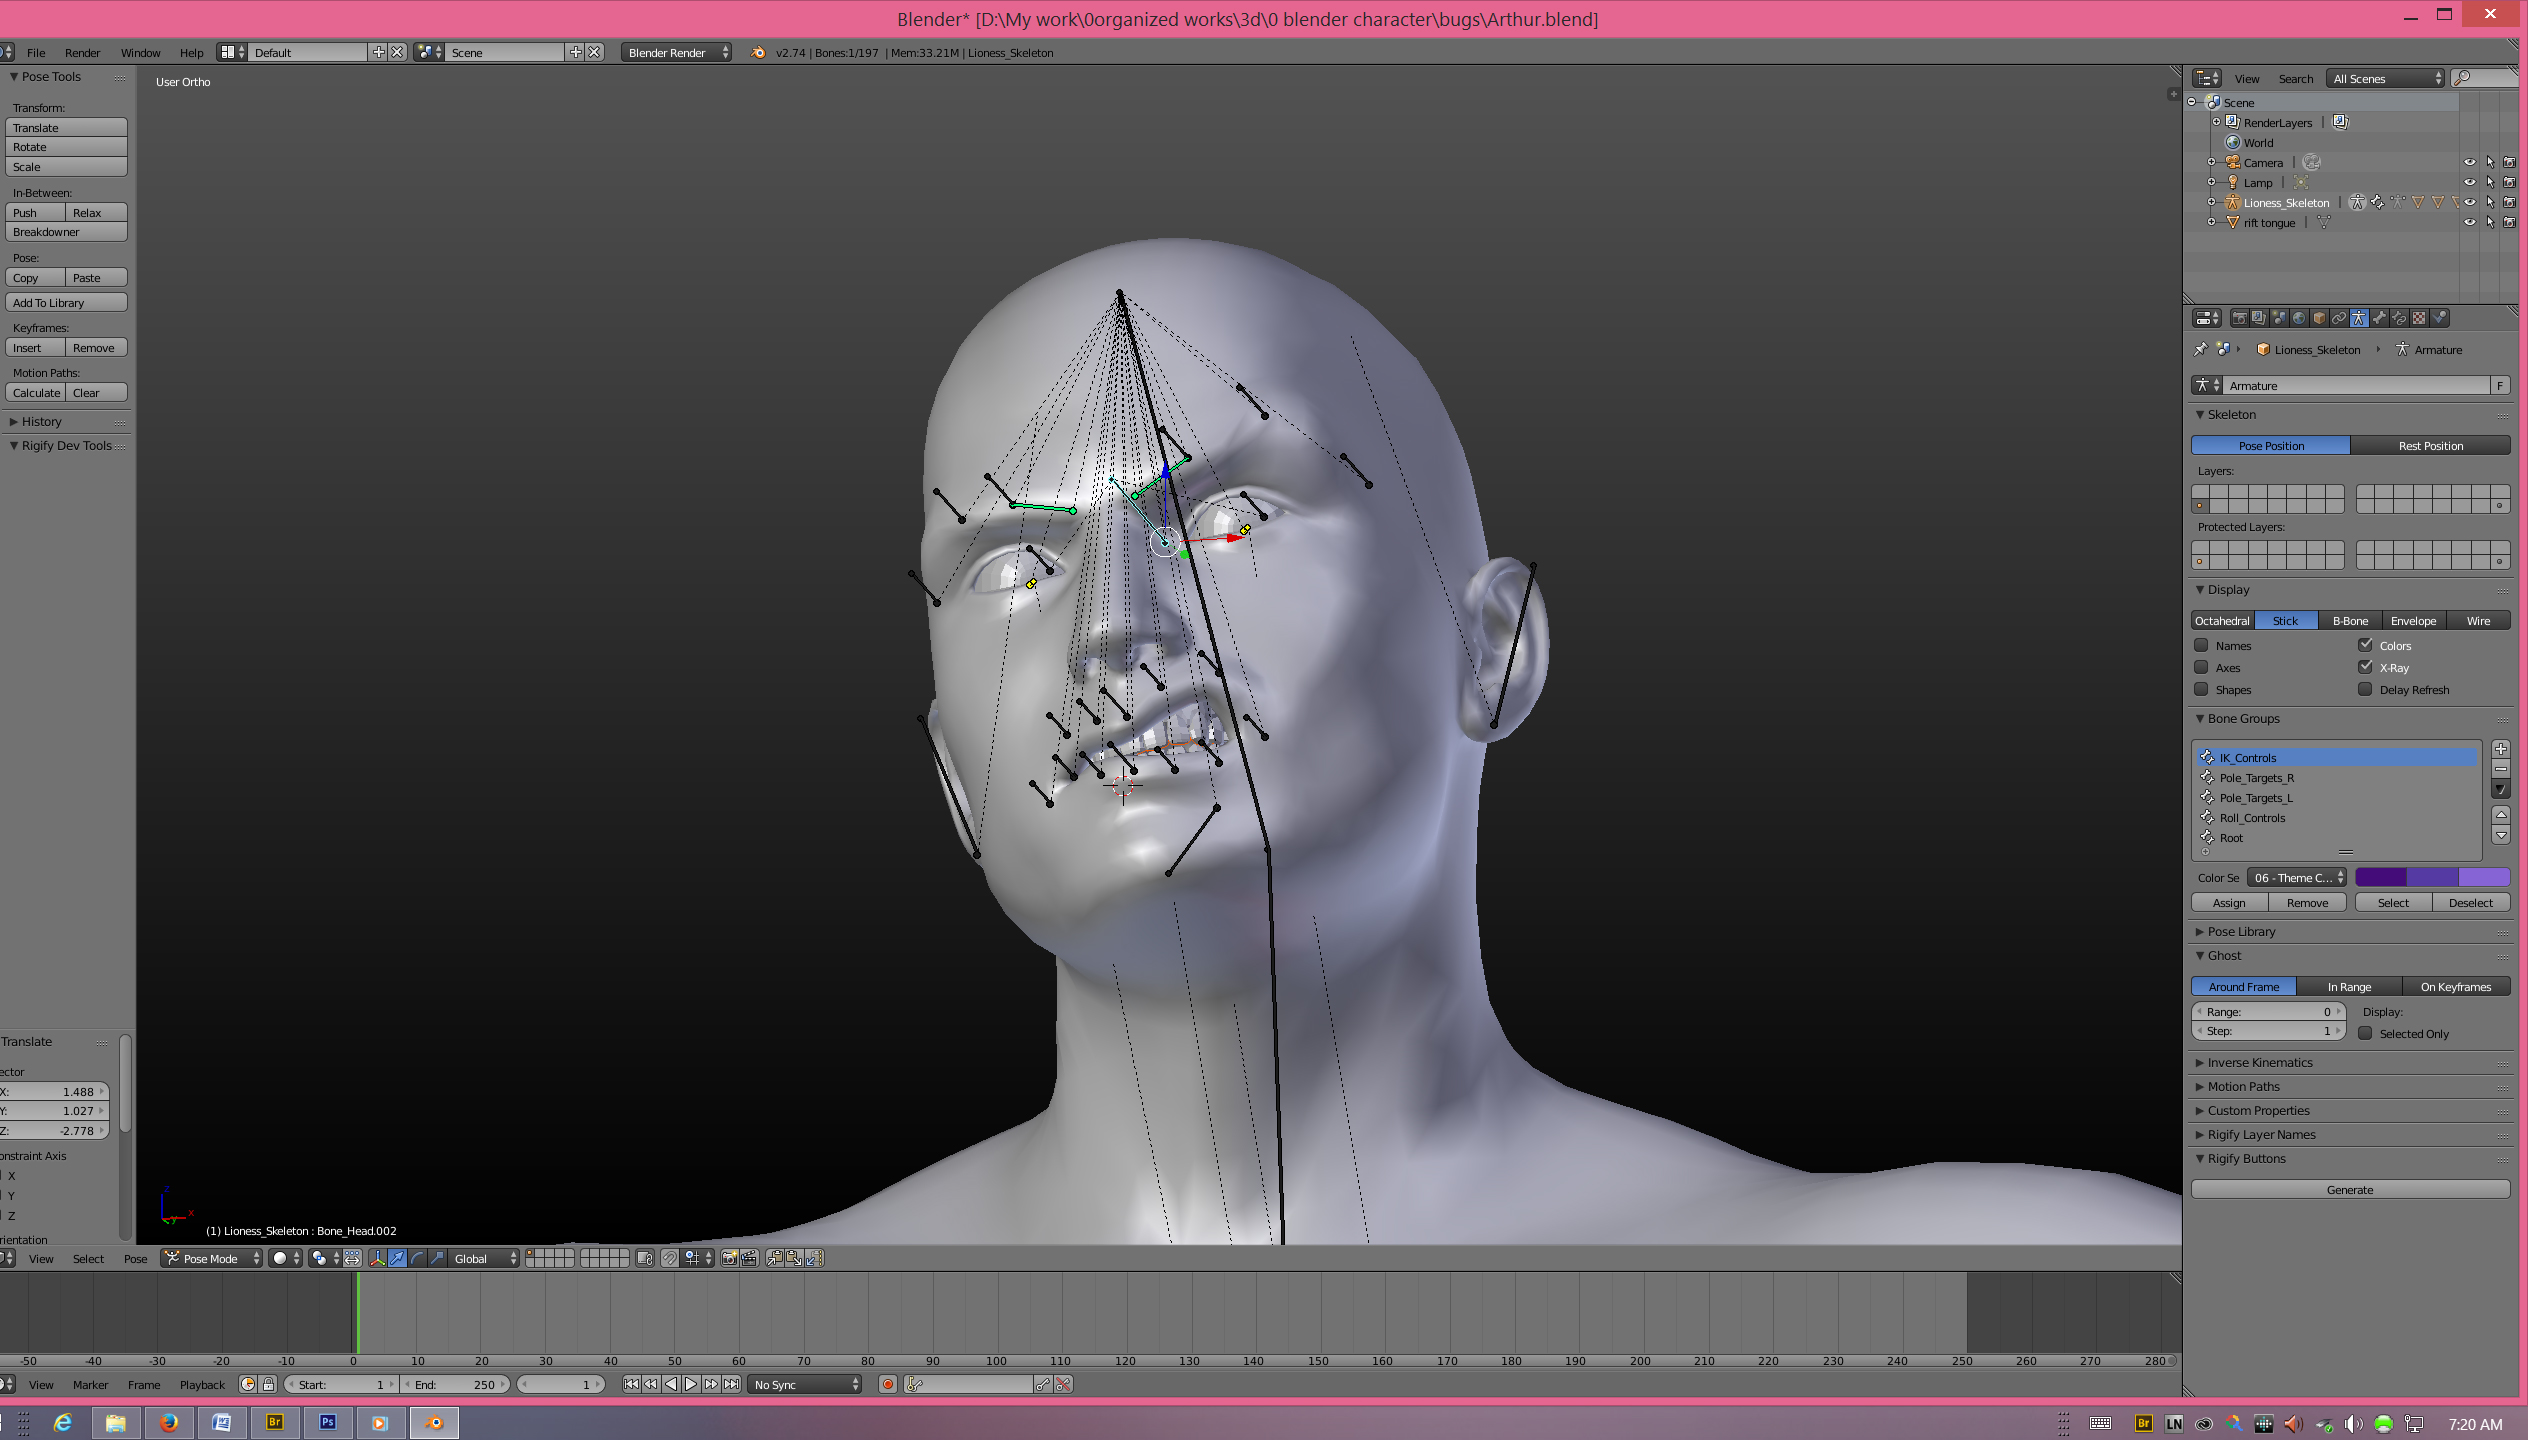The image size is (2528, 1440).
Task: Switch bone display to B-Bone
Action: (2349, 621)
